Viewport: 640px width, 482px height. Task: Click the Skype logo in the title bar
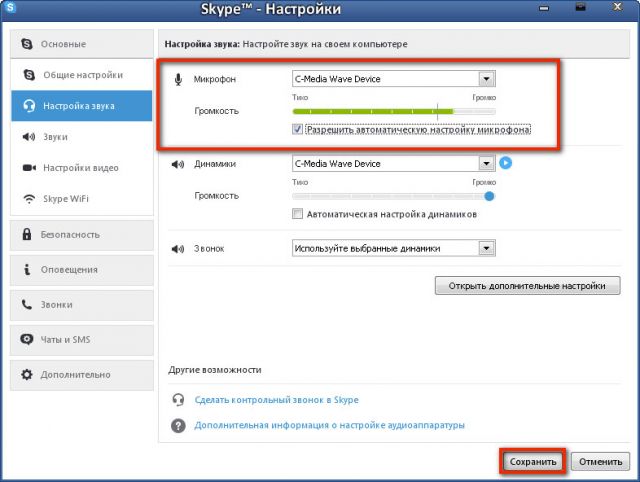pos(9,6)
